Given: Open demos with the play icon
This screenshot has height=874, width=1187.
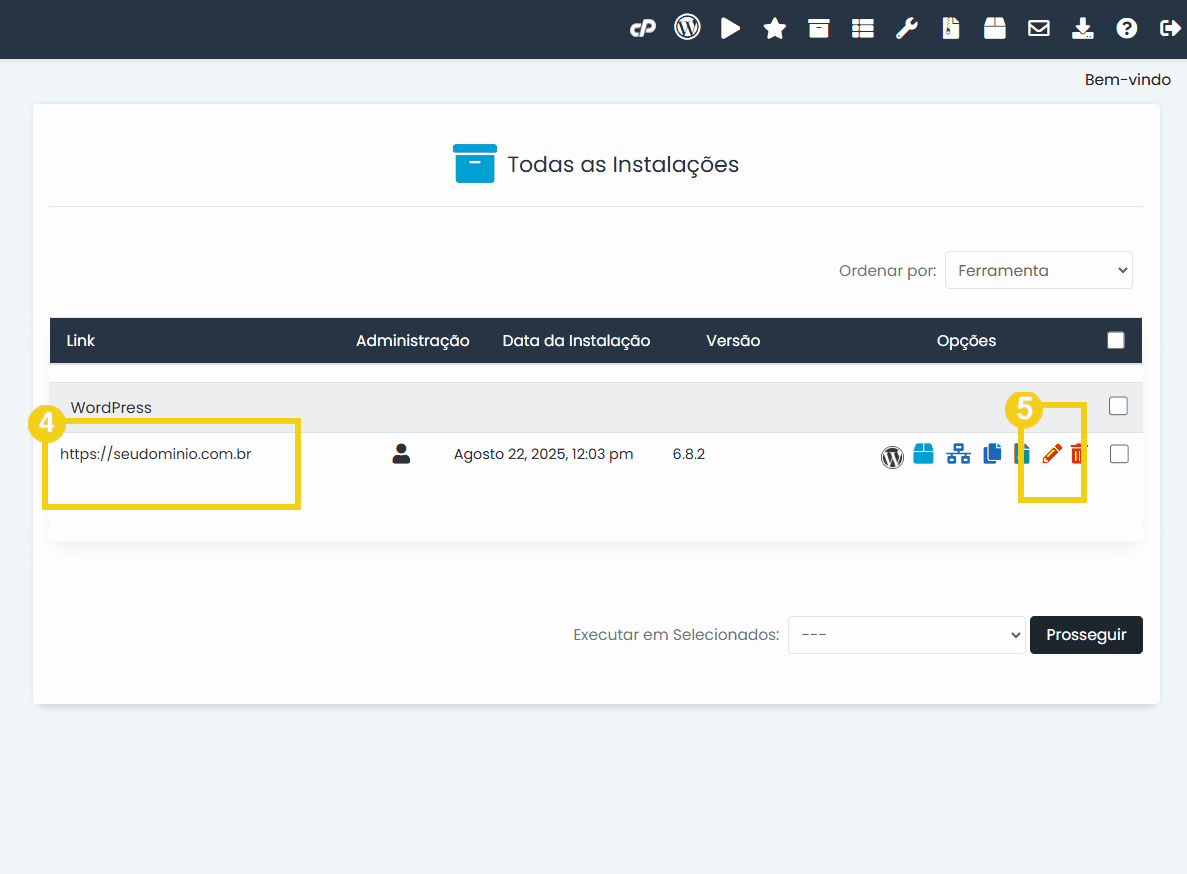Looking at the screenshot, I should pyautogui.click(x=731, y=29).
